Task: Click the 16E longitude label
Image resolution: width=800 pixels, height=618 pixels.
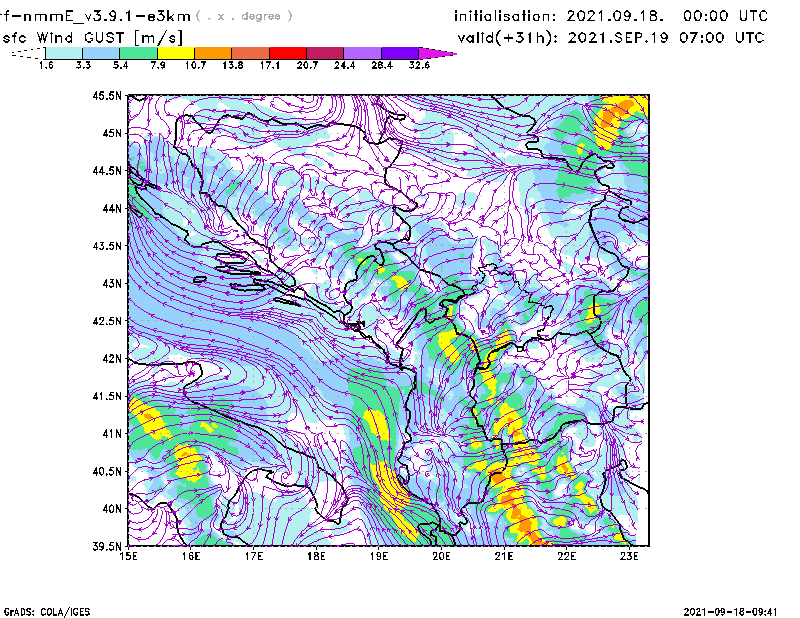Action: pos(191,556)
